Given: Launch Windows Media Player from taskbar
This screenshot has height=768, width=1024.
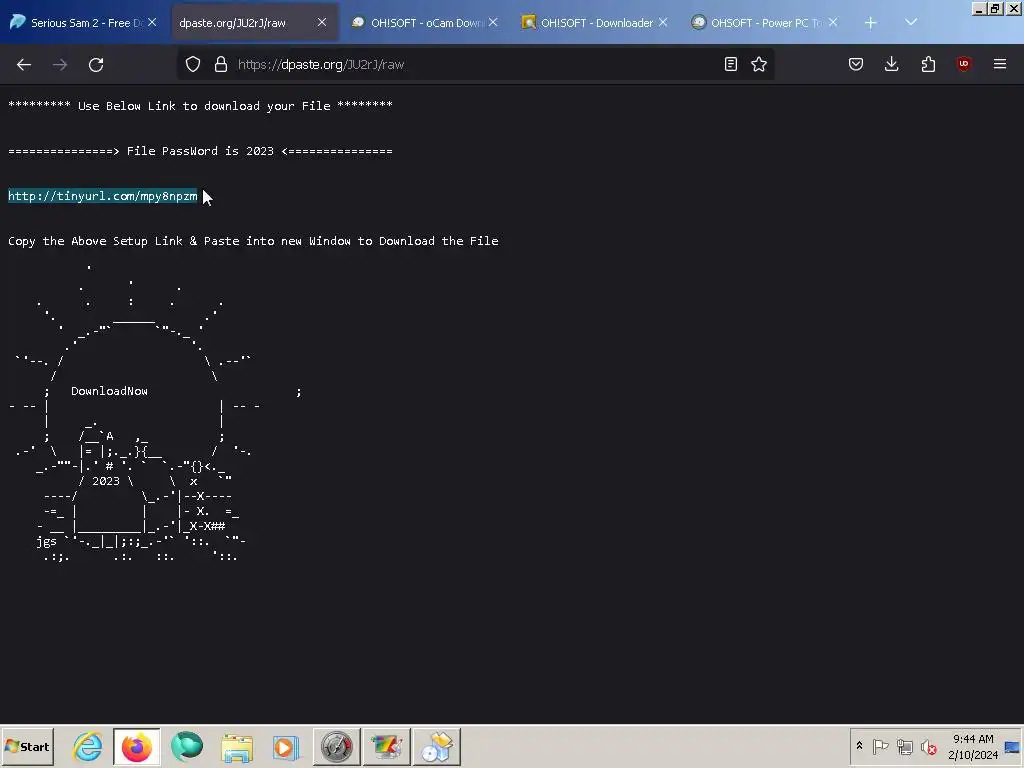Looking at the screenshot, I should pos(286,747).
